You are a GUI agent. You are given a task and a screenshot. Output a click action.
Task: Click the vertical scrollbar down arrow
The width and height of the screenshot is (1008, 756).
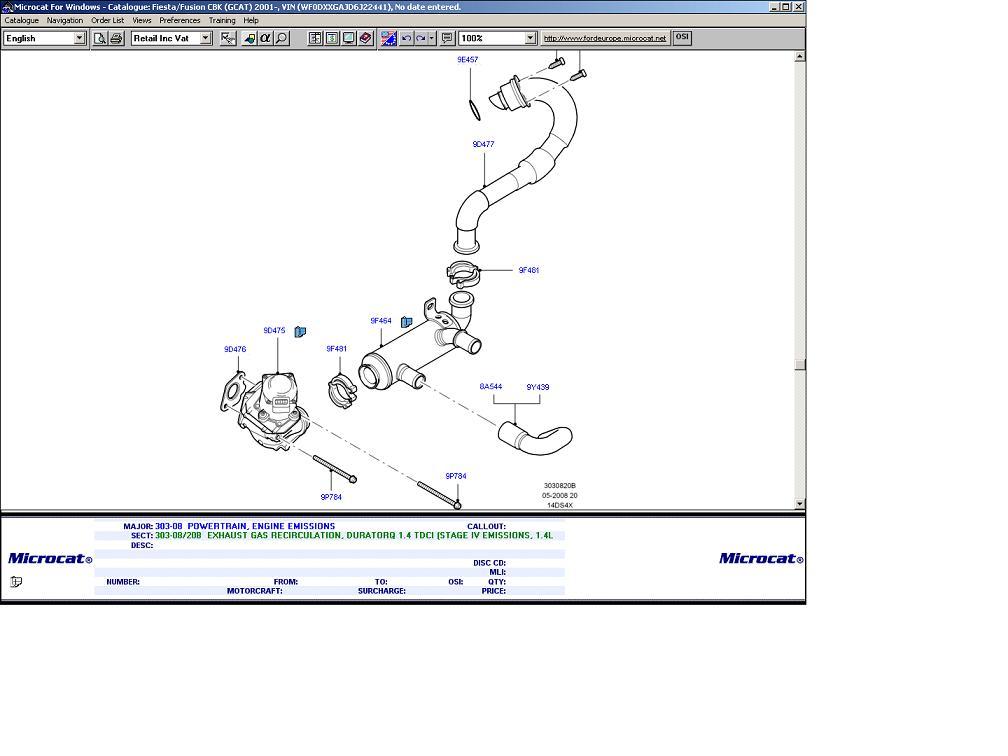coord(800,504)
